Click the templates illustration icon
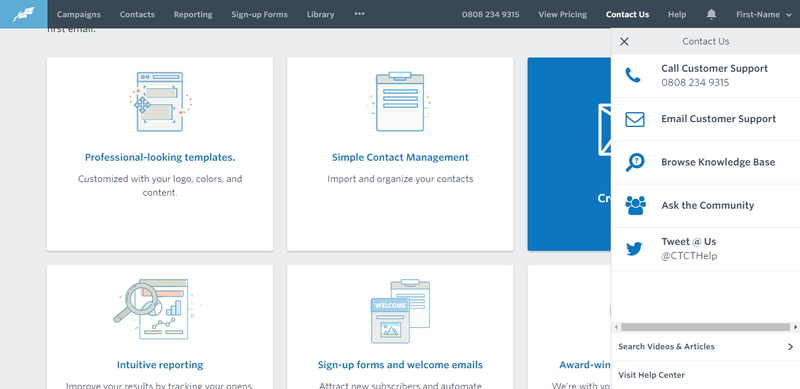Image resolution: width=800 pixels, height=389 pixels. [x=160, y=102]
